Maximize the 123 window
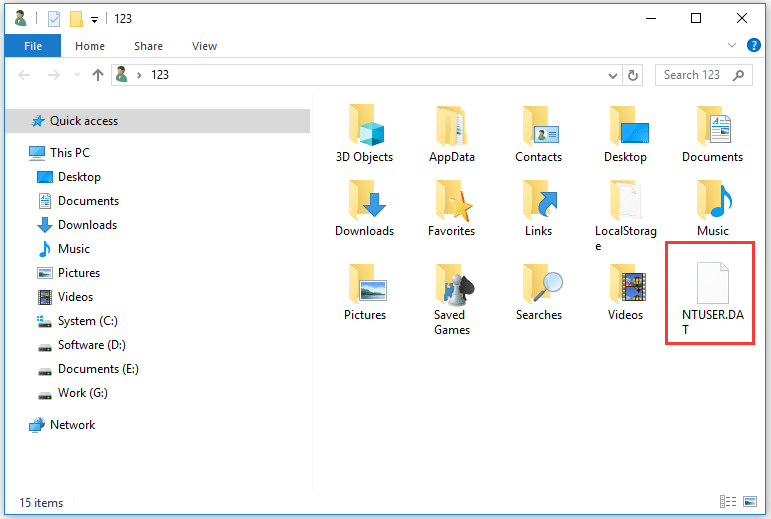The height and width of the screenshot is (519, 771). (x=696, y=19)
